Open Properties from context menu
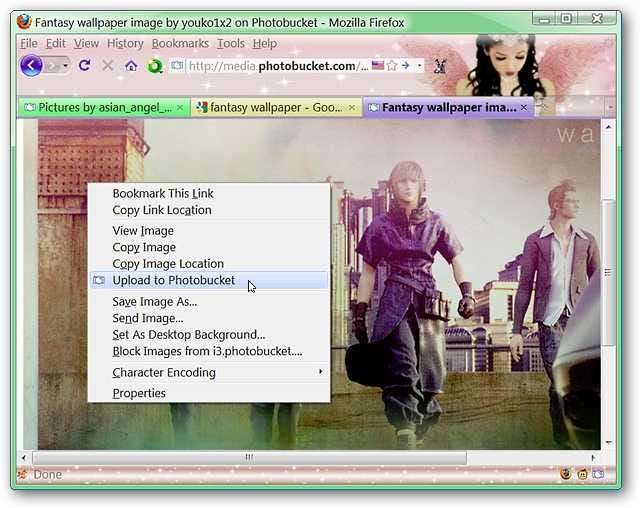Image resolution: width=640 pixels, height=508 pixels. point(208,393)
